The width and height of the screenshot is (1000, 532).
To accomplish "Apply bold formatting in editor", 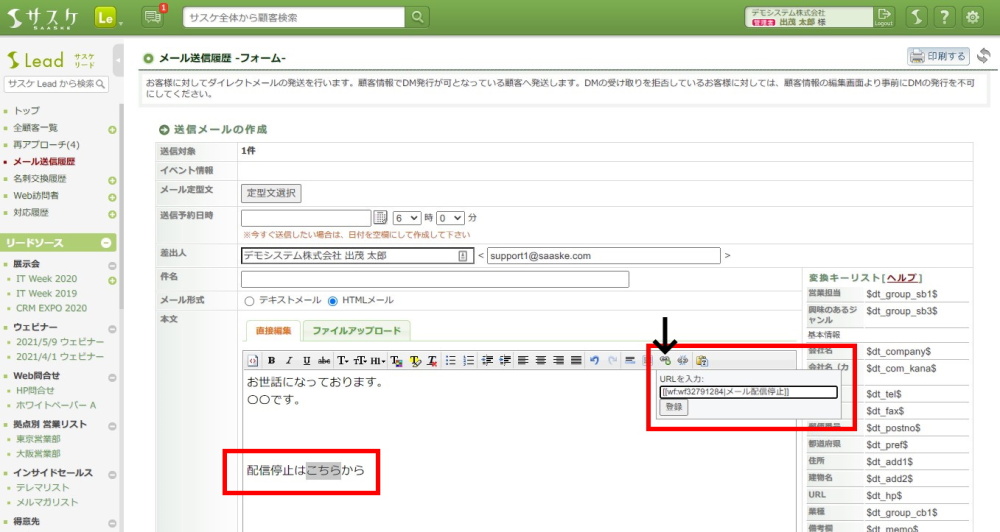I will pos(271,360).
